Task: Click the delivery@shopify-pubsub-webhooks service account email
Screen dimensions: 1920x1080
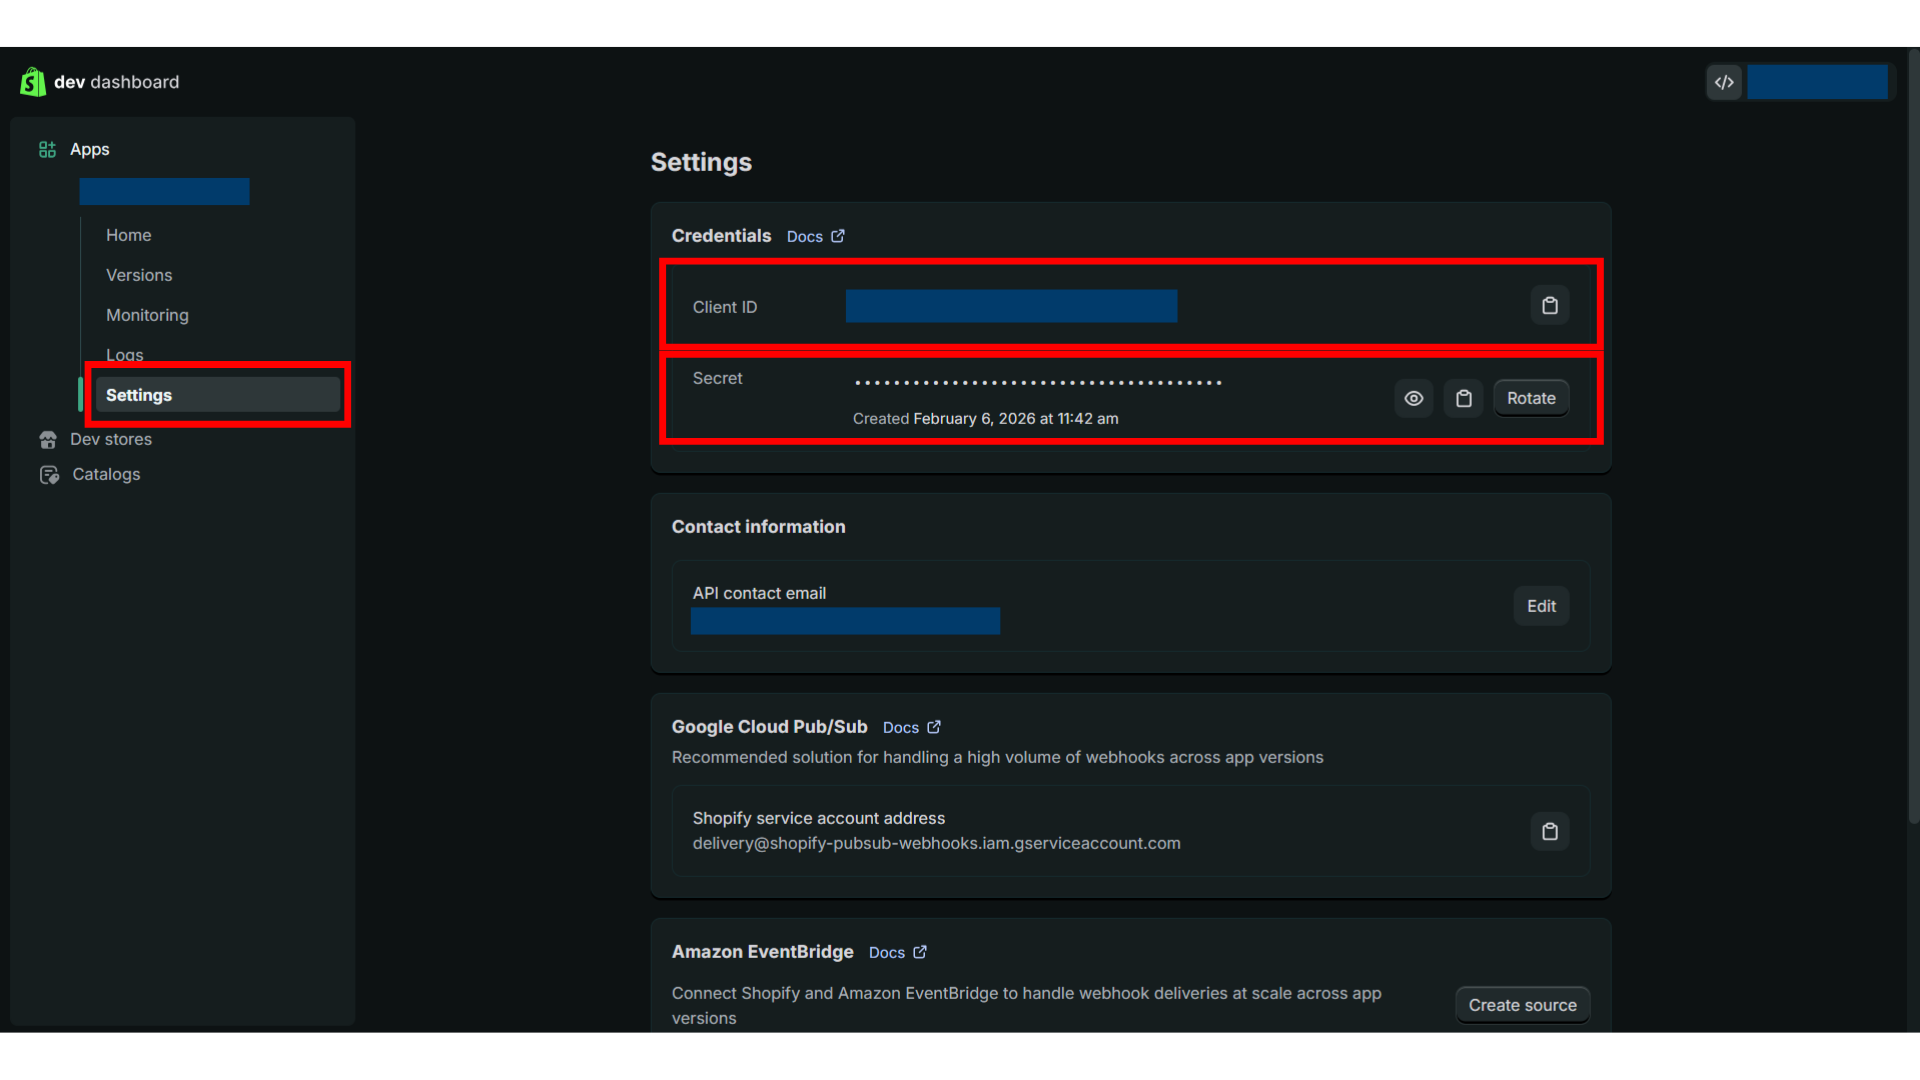Action: point(936,843)
